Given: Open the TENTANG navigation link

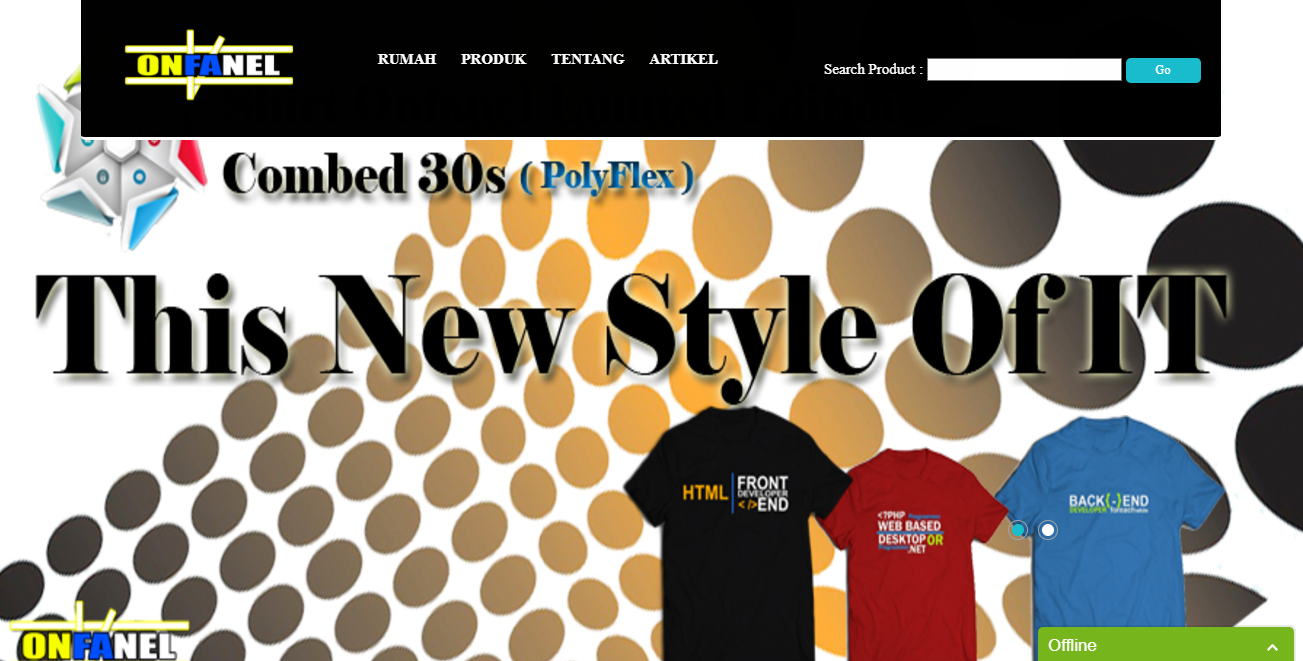Looking at the screenshot, I should click(x=588, y=59).
